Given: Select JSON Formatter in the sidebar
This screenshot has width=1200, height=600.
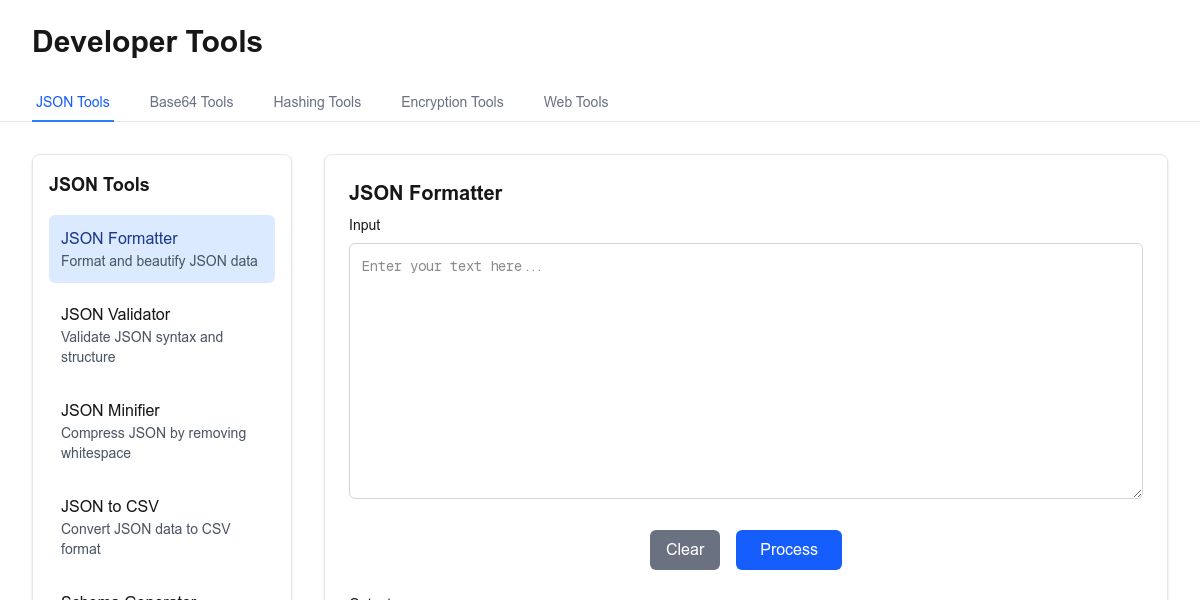Looking at the screenshot, I should point(162,249).
